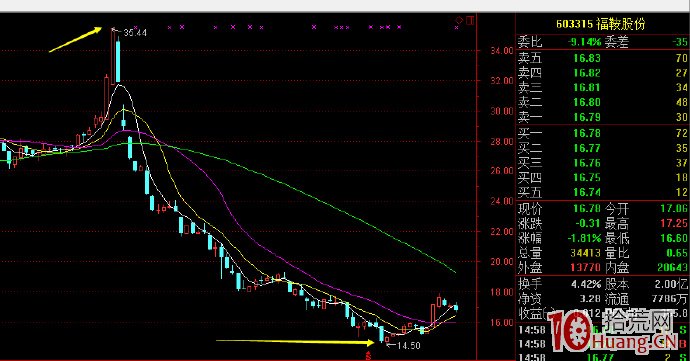
Task: Click the 总量 value 34413
Action: point(586,253)
